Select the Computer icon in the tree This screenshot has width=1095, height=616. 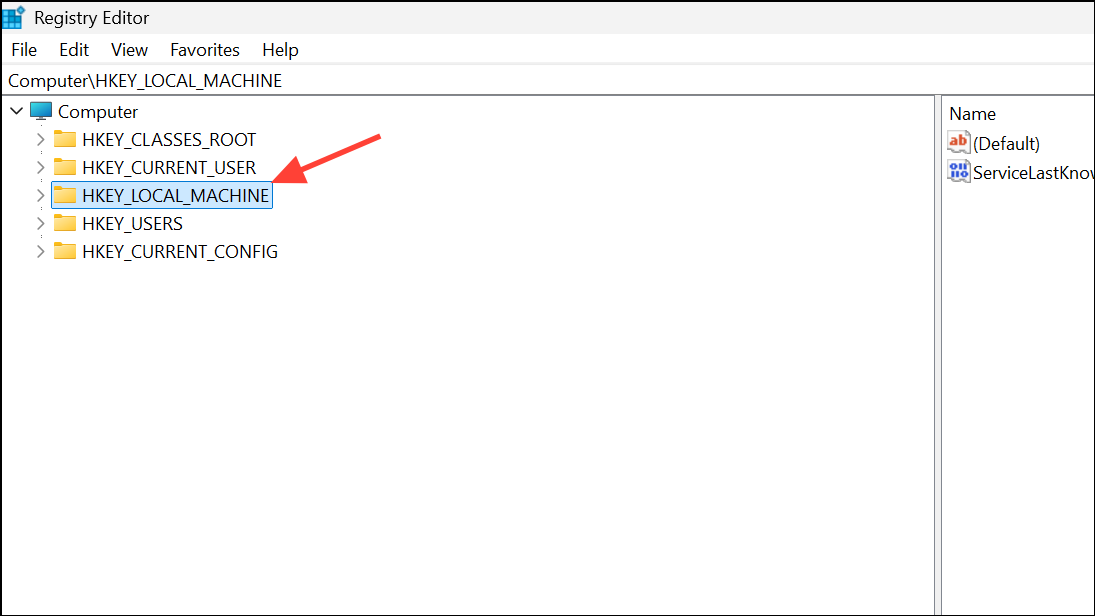(x=41, y=111)
